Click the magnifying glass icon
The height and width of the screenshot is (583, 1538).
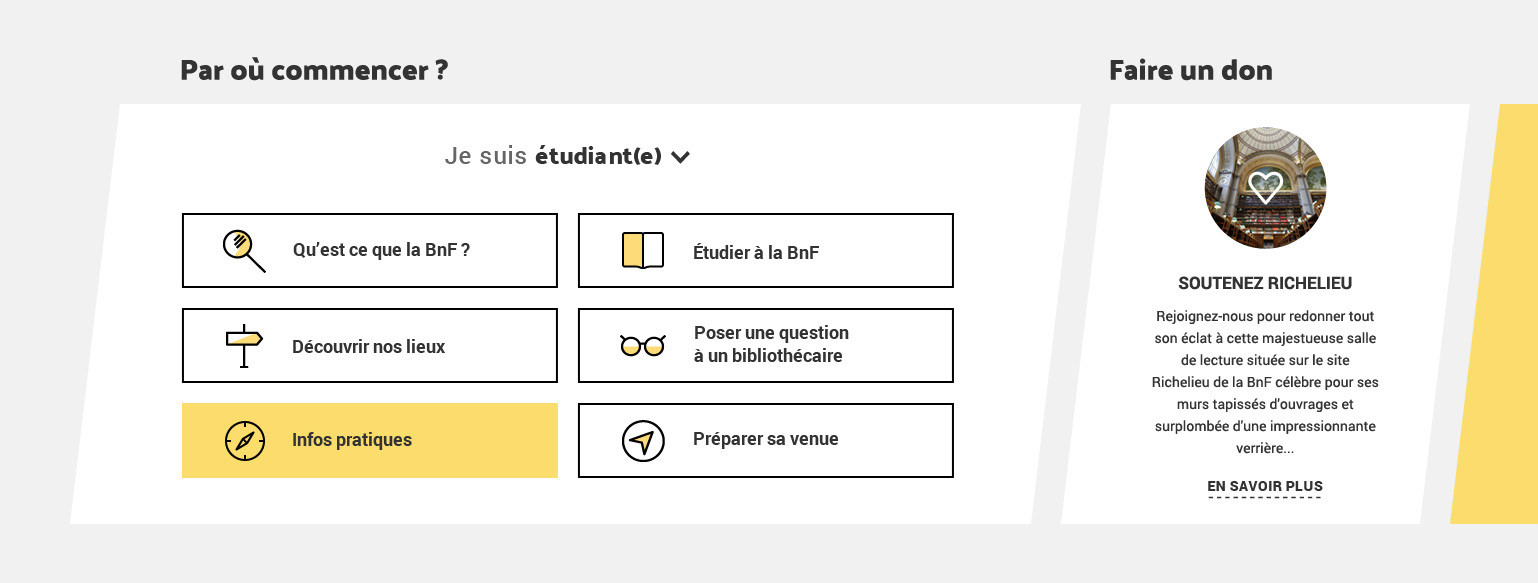[x=244, y=251]
